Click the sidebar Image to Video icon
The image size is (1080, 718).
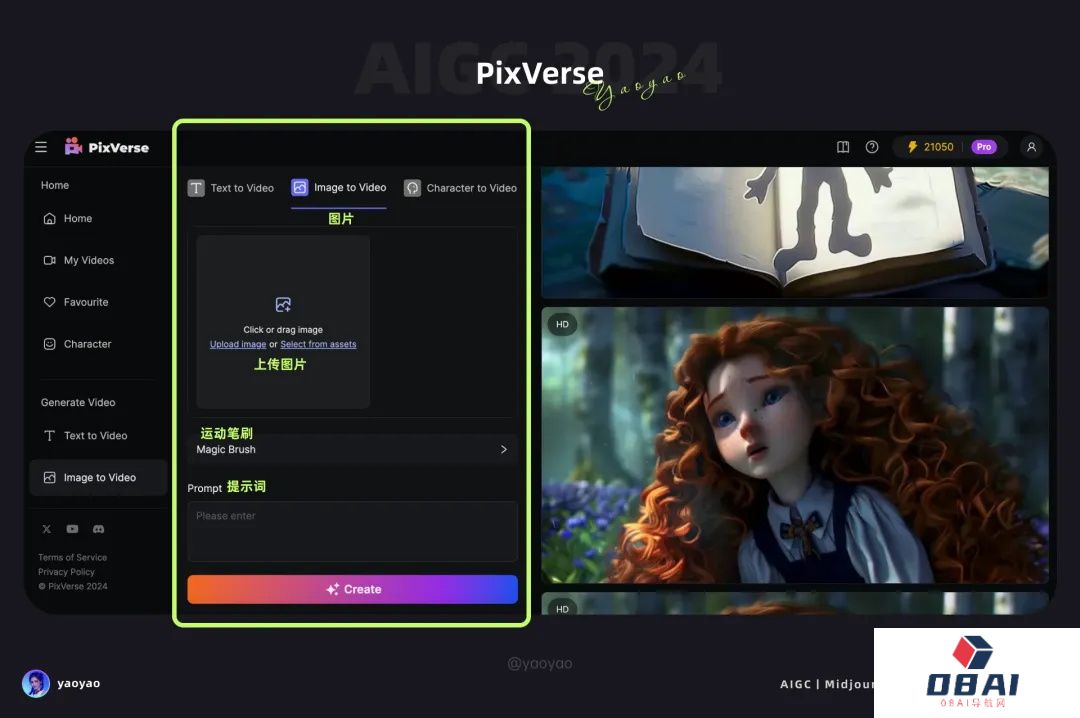(50, 478)
